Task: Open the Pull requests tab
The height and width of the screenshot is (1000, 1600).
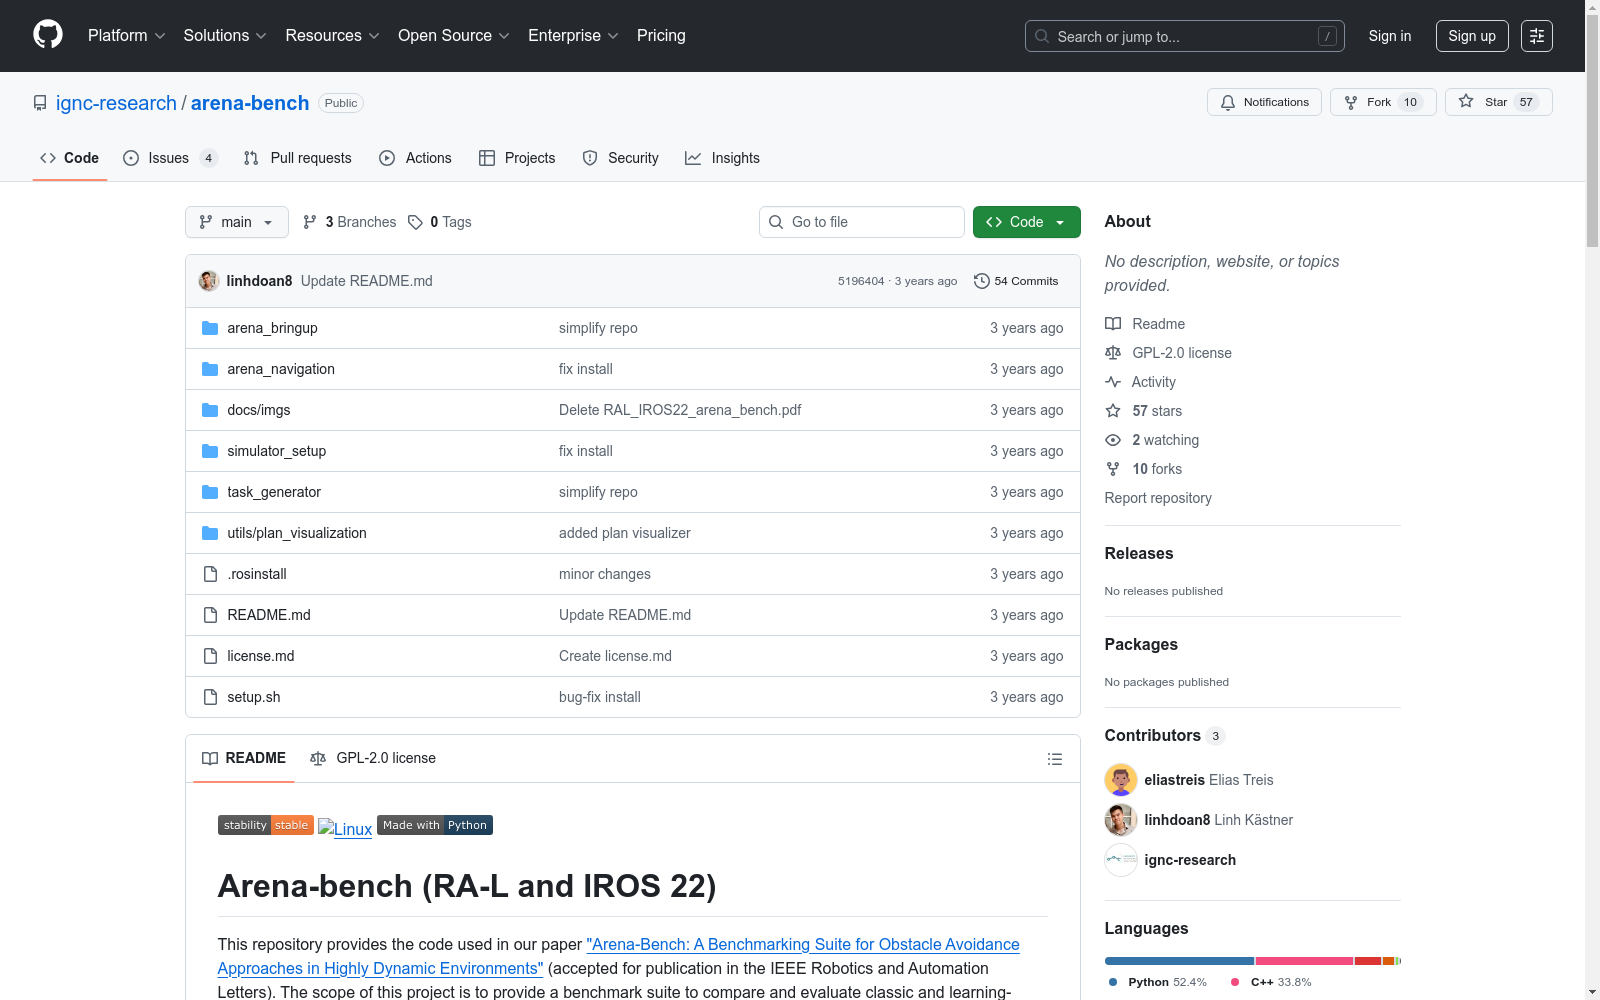Action: coord(298,158)
